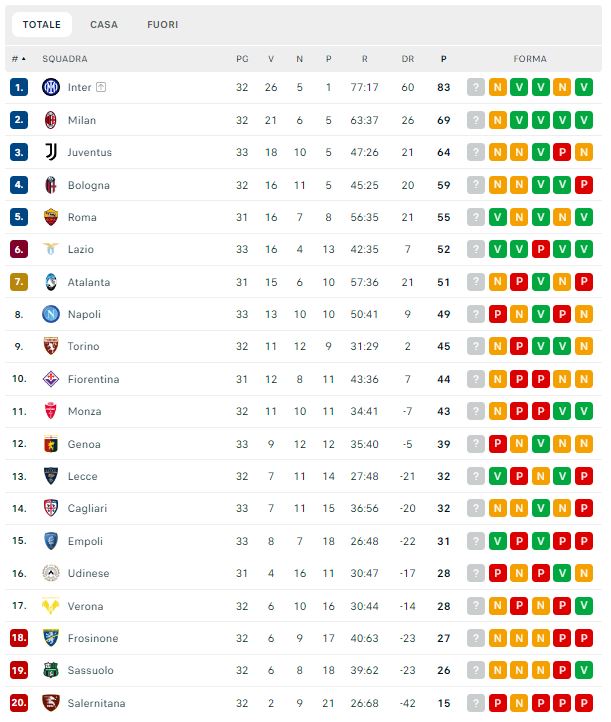The image size is (611, 722).
Task: Click the Fiorentina club crest icon
Action: 51,380
